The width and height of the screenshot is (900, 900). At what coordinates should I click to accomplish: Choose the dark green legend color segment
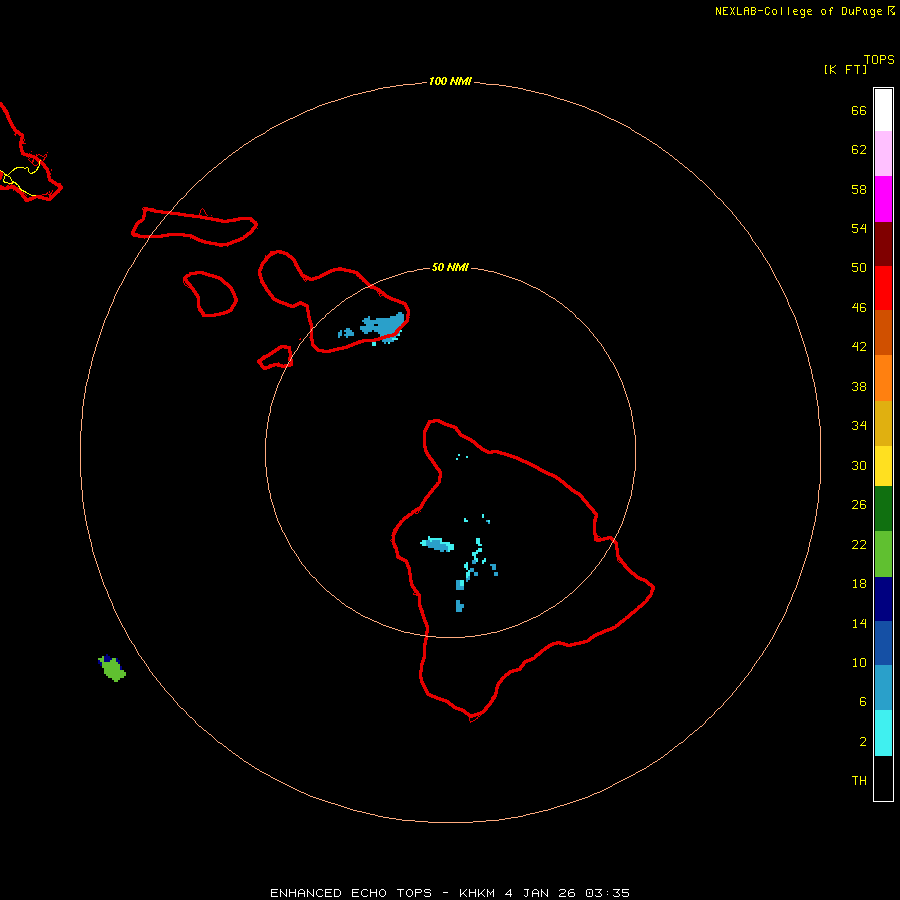click(883, 509)
